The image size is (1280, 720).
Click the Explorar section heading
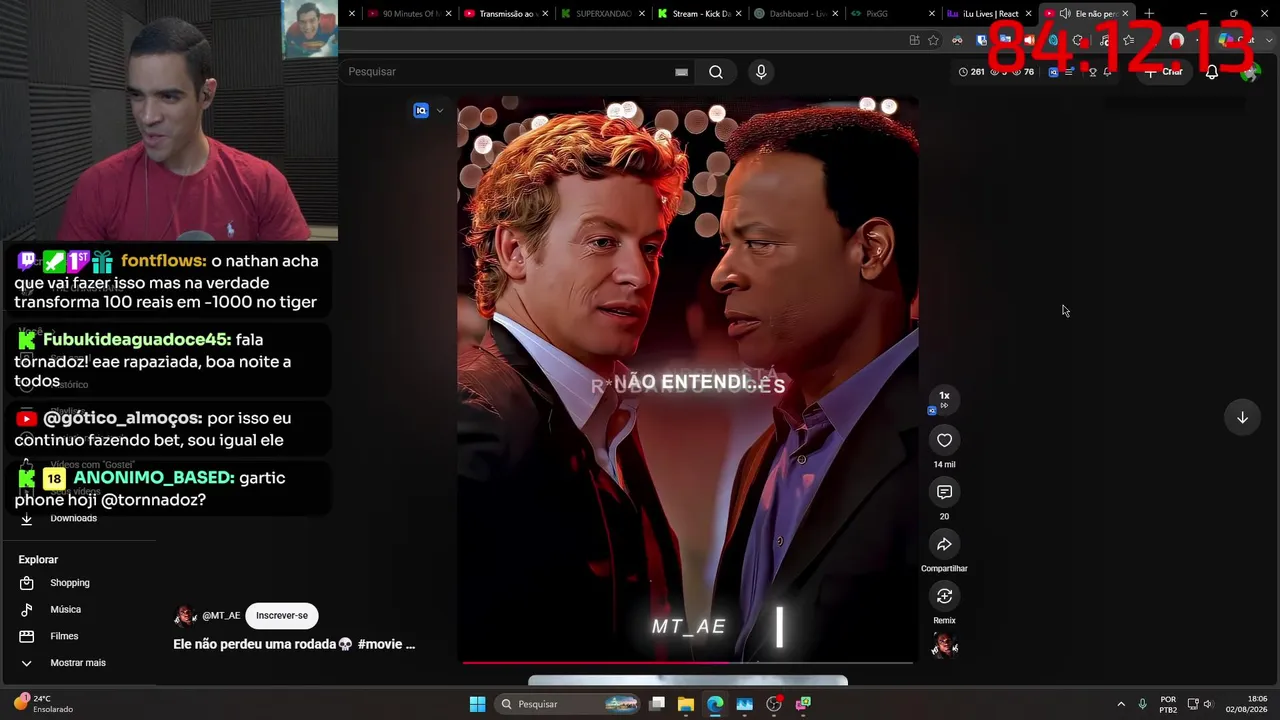coord(38,560)
